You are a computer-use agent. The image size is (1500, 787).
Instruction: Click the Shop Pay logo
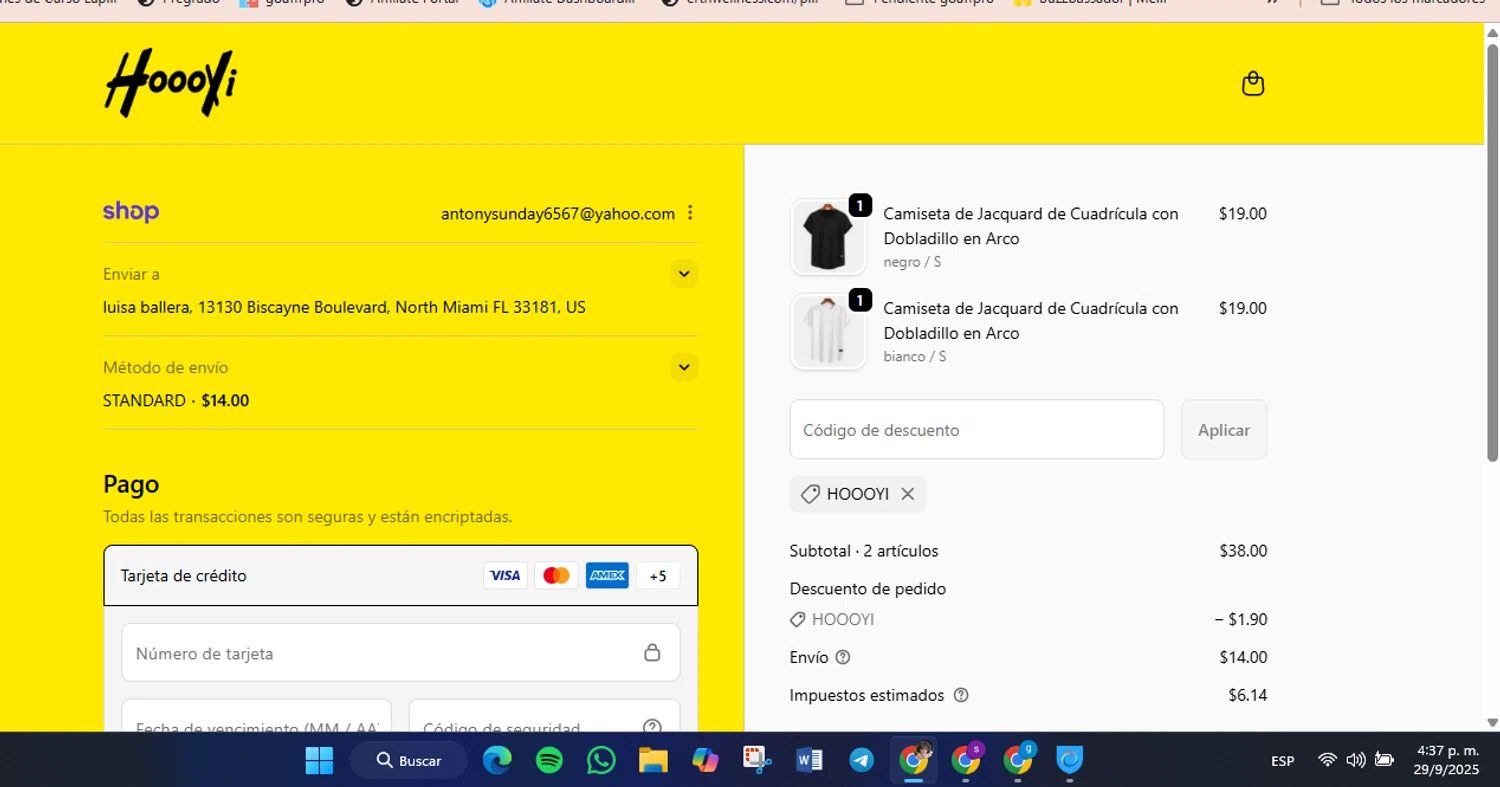coord(131,212)
